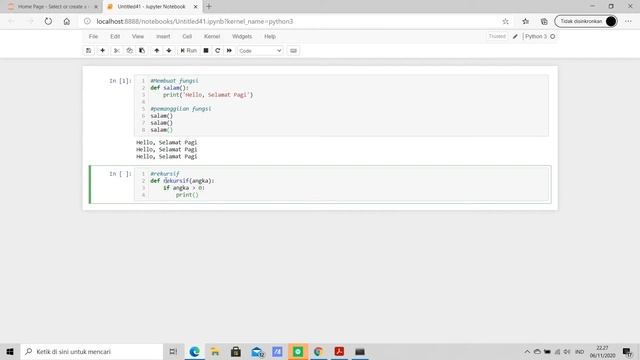The height and width of the screenshot is (360, 640).
Task: Open the Kernel menu
Action: click(x=212, y=36)
